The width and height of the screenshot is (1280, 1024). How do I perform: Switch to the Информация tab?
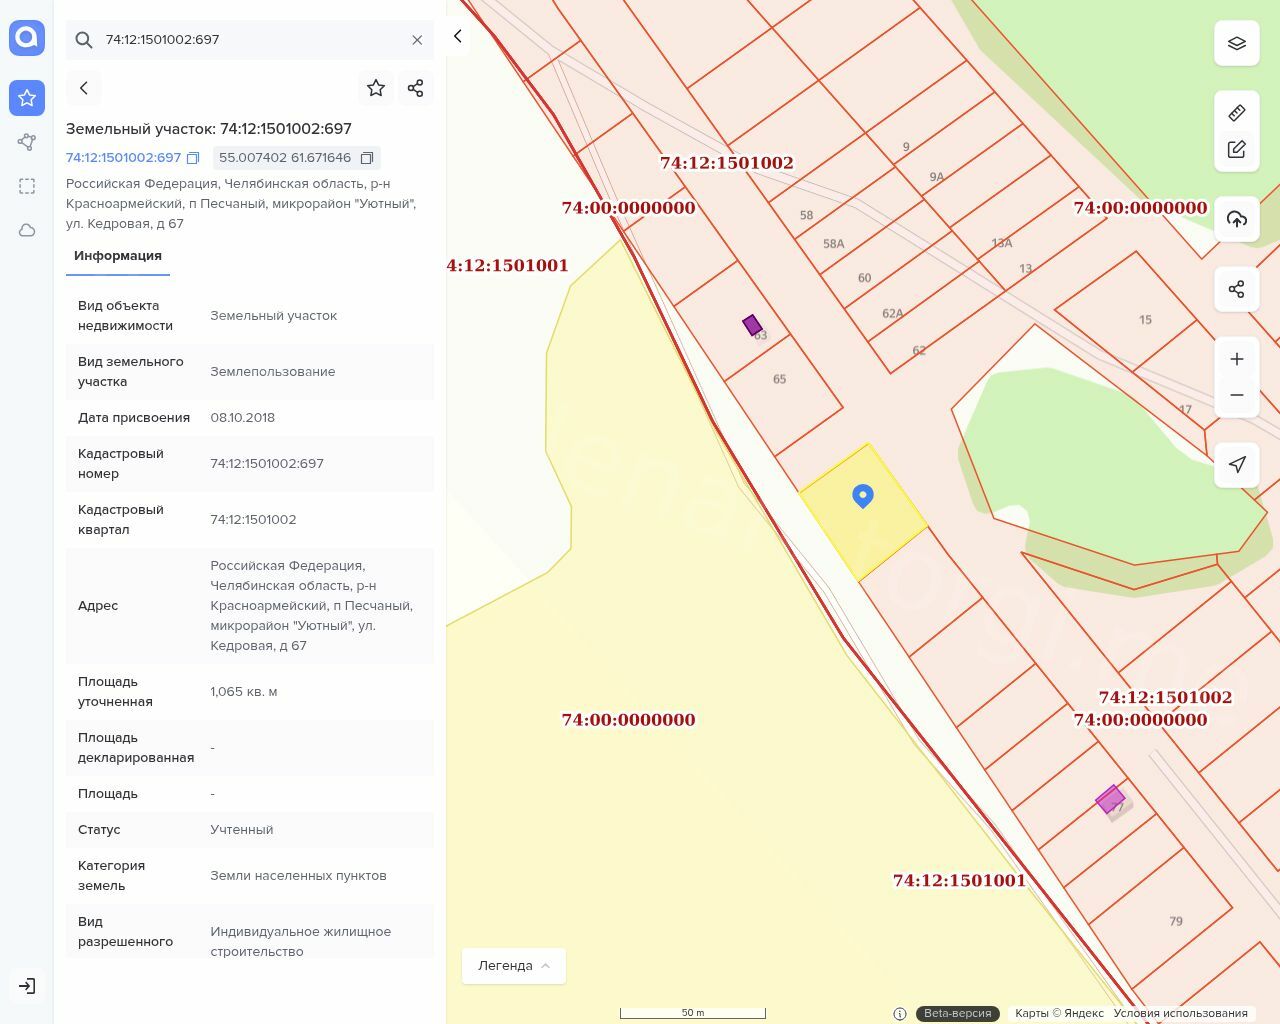click(x=118, y=256)
